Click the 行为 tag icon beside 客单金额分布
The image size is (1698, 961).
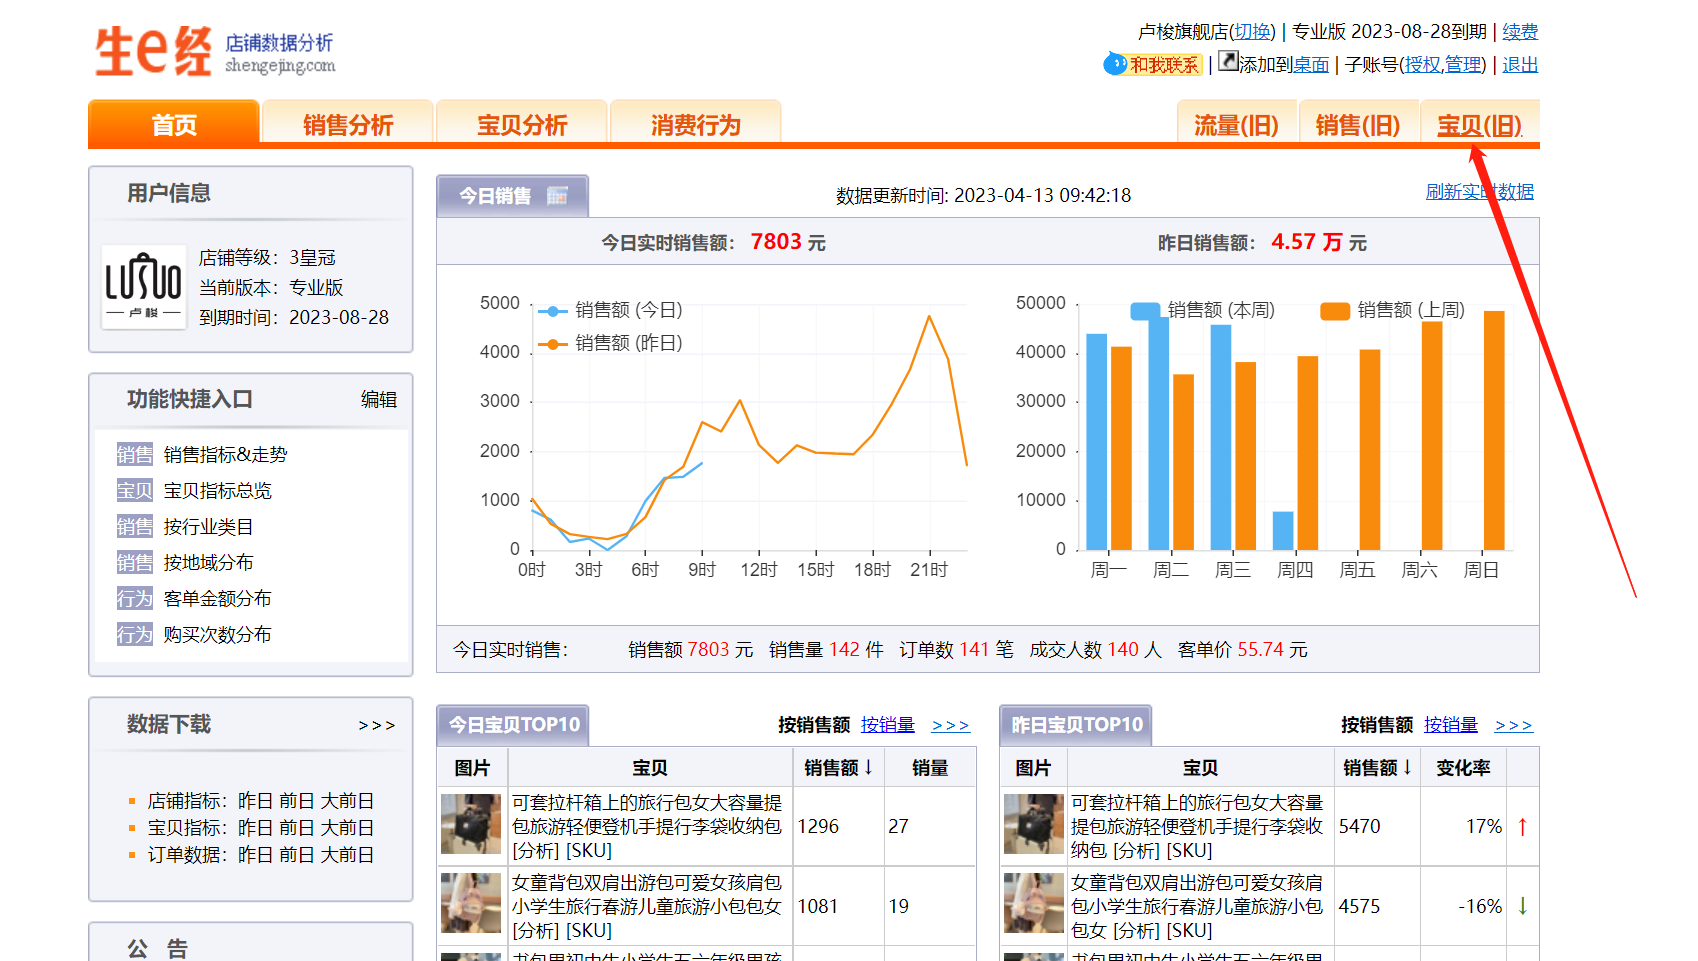[134, 599]
